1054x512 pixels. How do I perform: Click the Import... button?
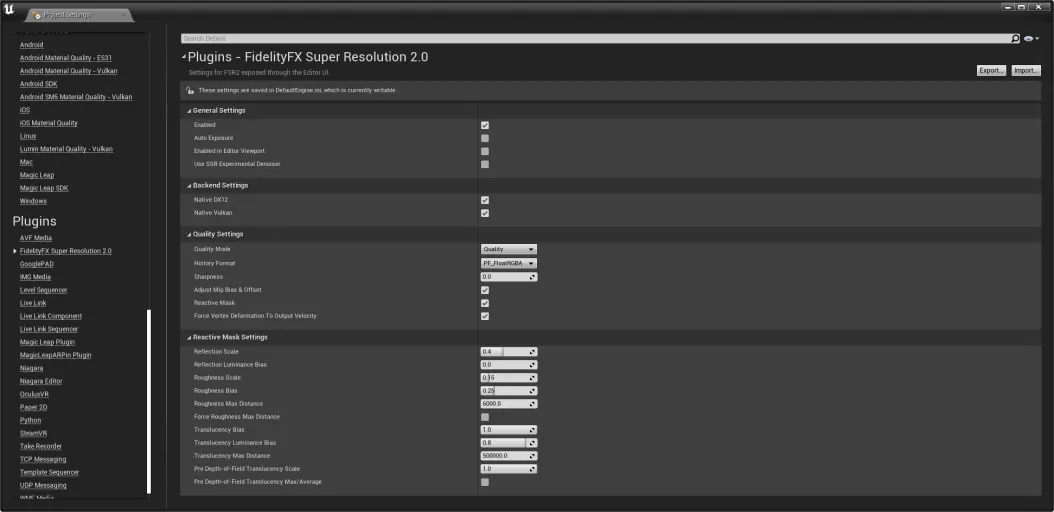[x=1026, y=71]
